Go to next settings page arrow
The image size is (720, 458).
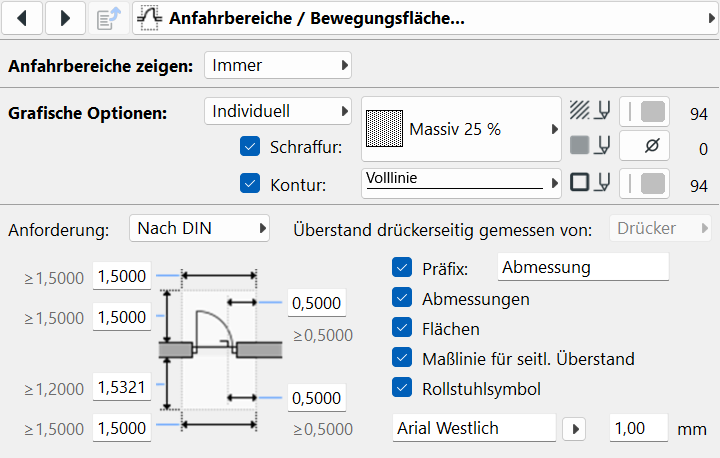point(65,18)
